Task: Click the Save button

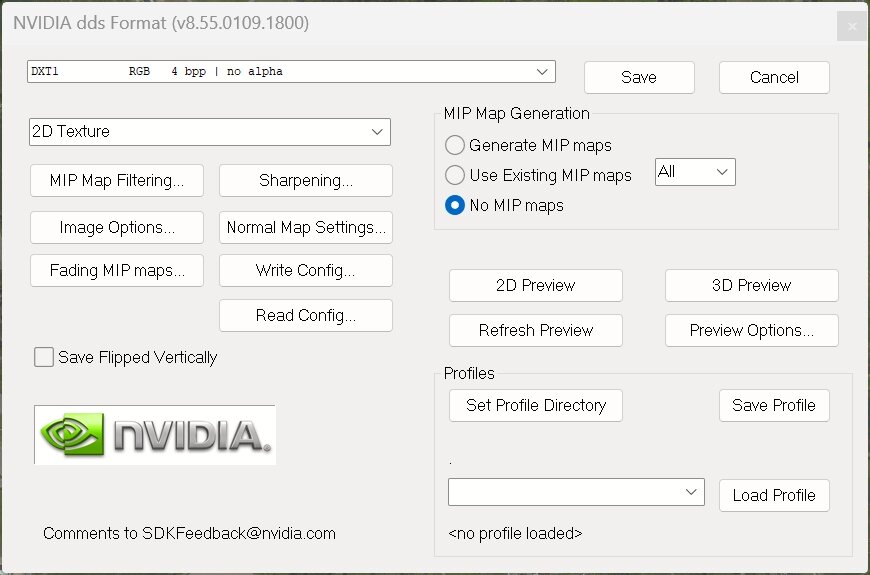Action: pyautogui.click(x=639, y=77)
